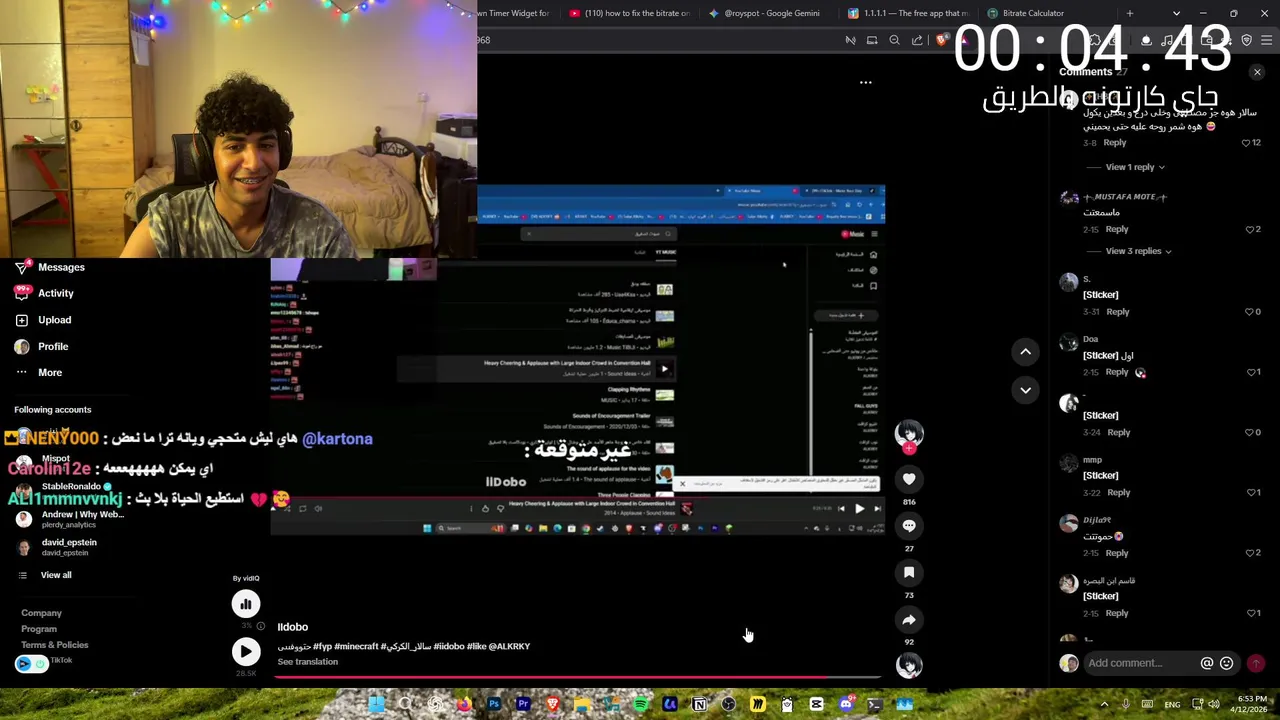
Task: Click View all following accounts
Action: [x=45, y=575]
